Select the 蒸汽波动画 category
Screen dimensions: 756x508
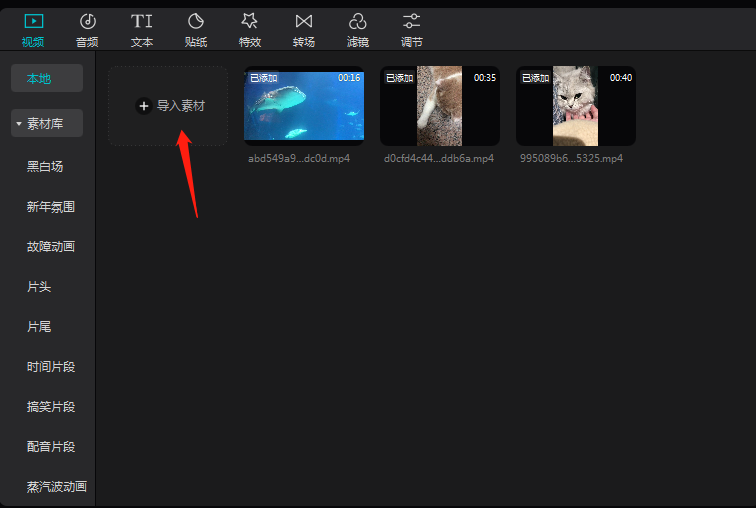click(x=57, y=487)
